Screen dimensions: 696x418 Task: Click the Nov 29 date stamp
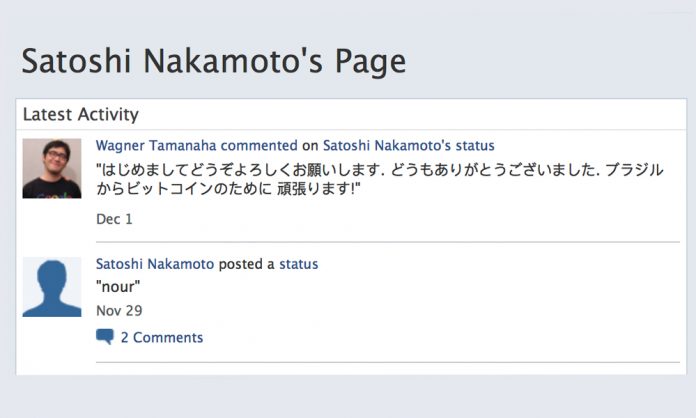click(x=119, y=311)
